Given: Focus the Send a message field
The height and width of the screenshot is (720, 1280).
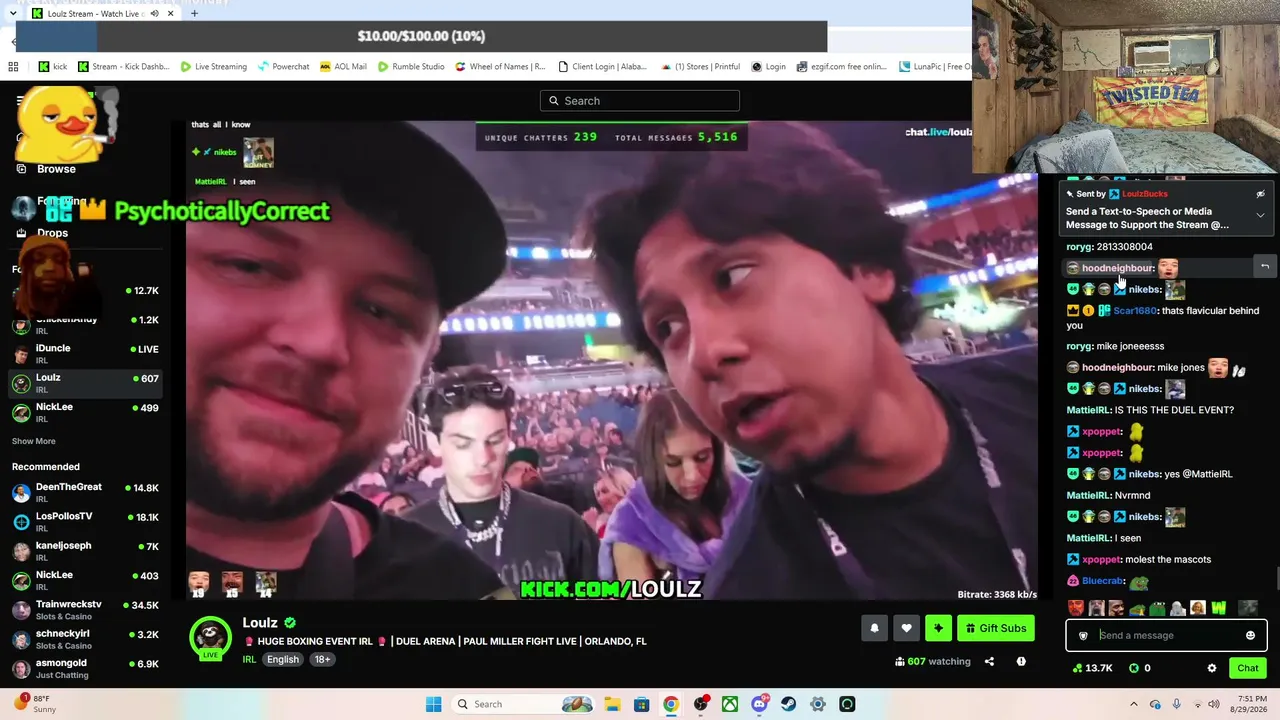Looking at the screenshot, I should 1166,635.
